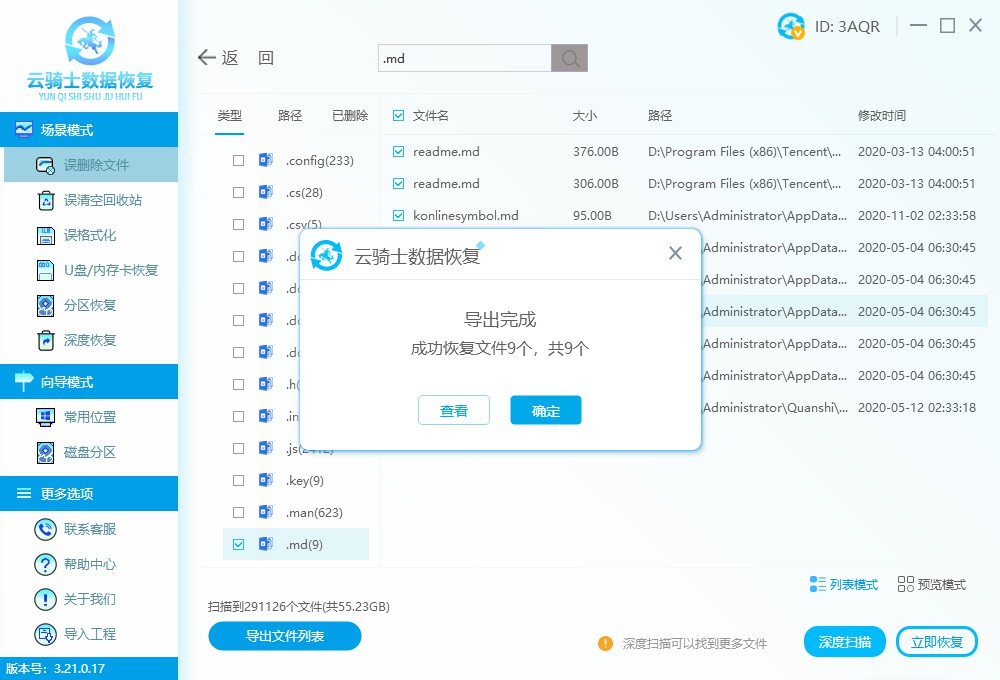Click 立即恢复 recover button
The width and height of the screenshot is (1000, 680).
(937, 642)
